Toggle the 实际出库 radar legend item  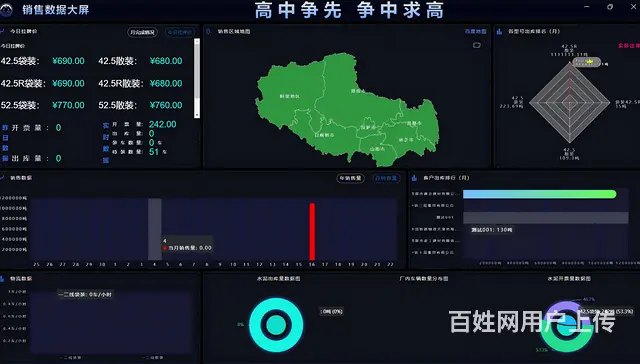point(629,46)
